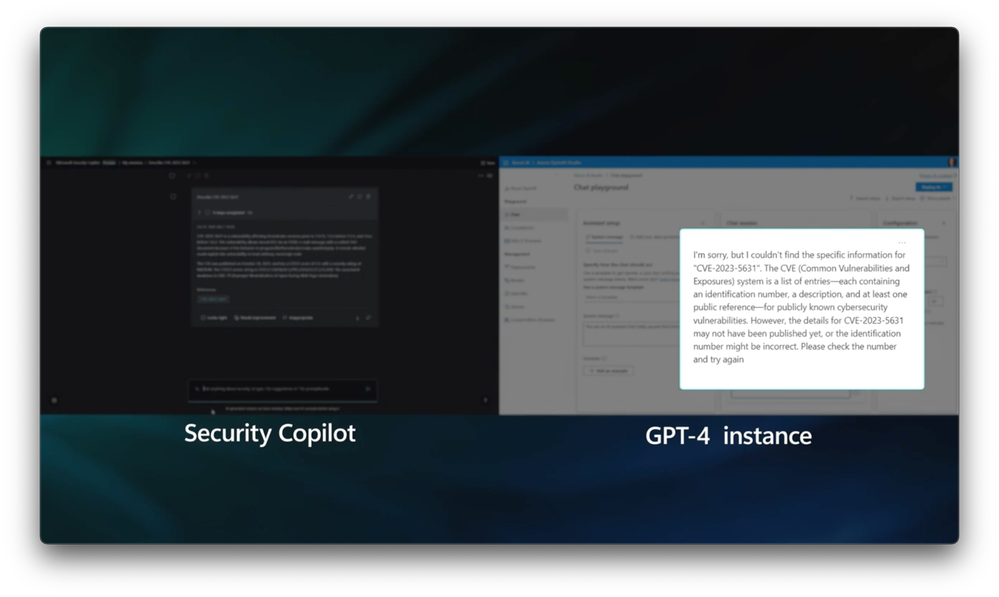Click the help icon at Security Copilot bottom right
999x597 pixels.
(485, 400)
